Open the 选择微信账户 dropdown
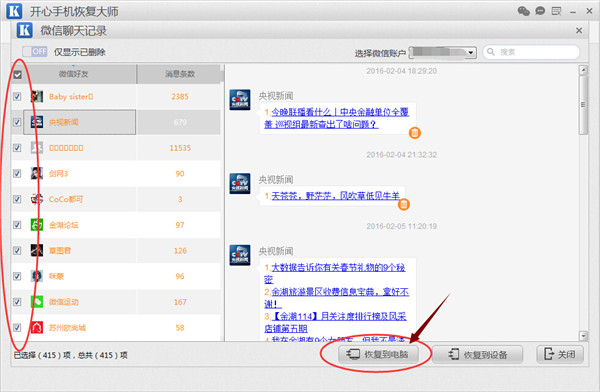The image size is (600, 392). [443, 52]
